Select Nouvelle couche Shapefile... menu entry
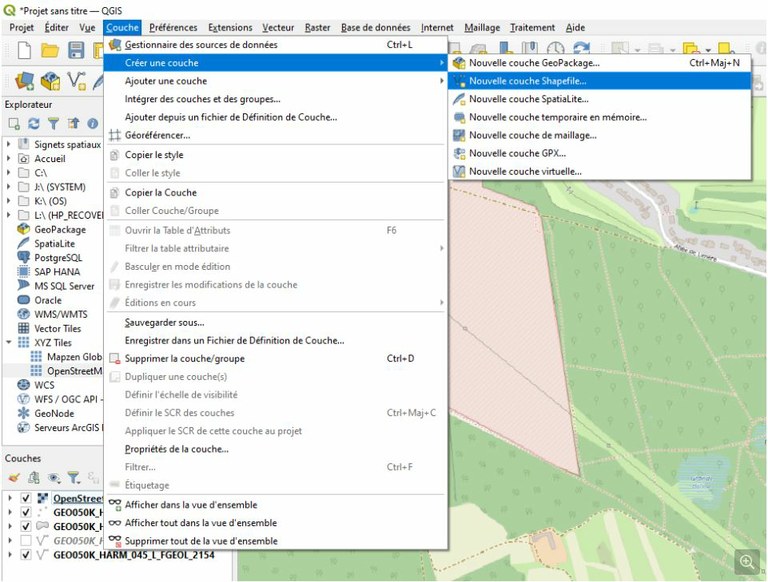Screen dimensions: 768x582 528,81
